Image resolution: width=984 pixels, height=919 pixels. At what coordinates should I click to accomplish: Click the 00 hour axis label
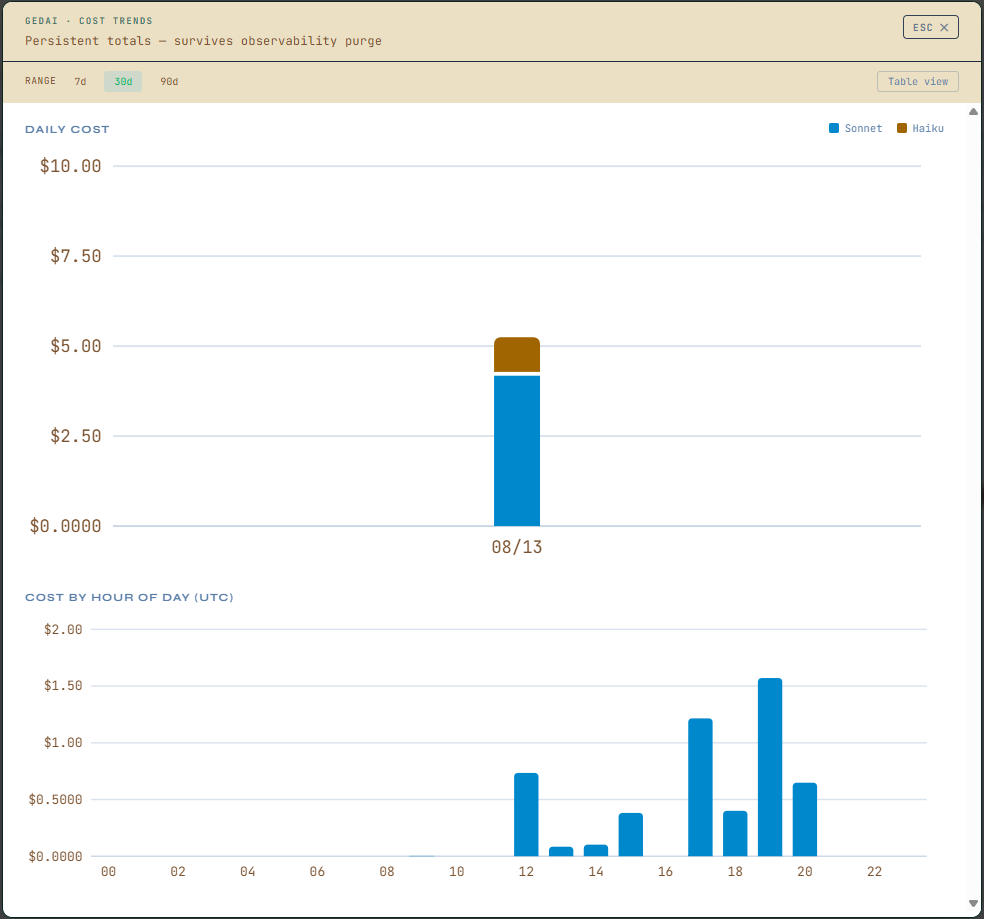click(x=108, y=871)
